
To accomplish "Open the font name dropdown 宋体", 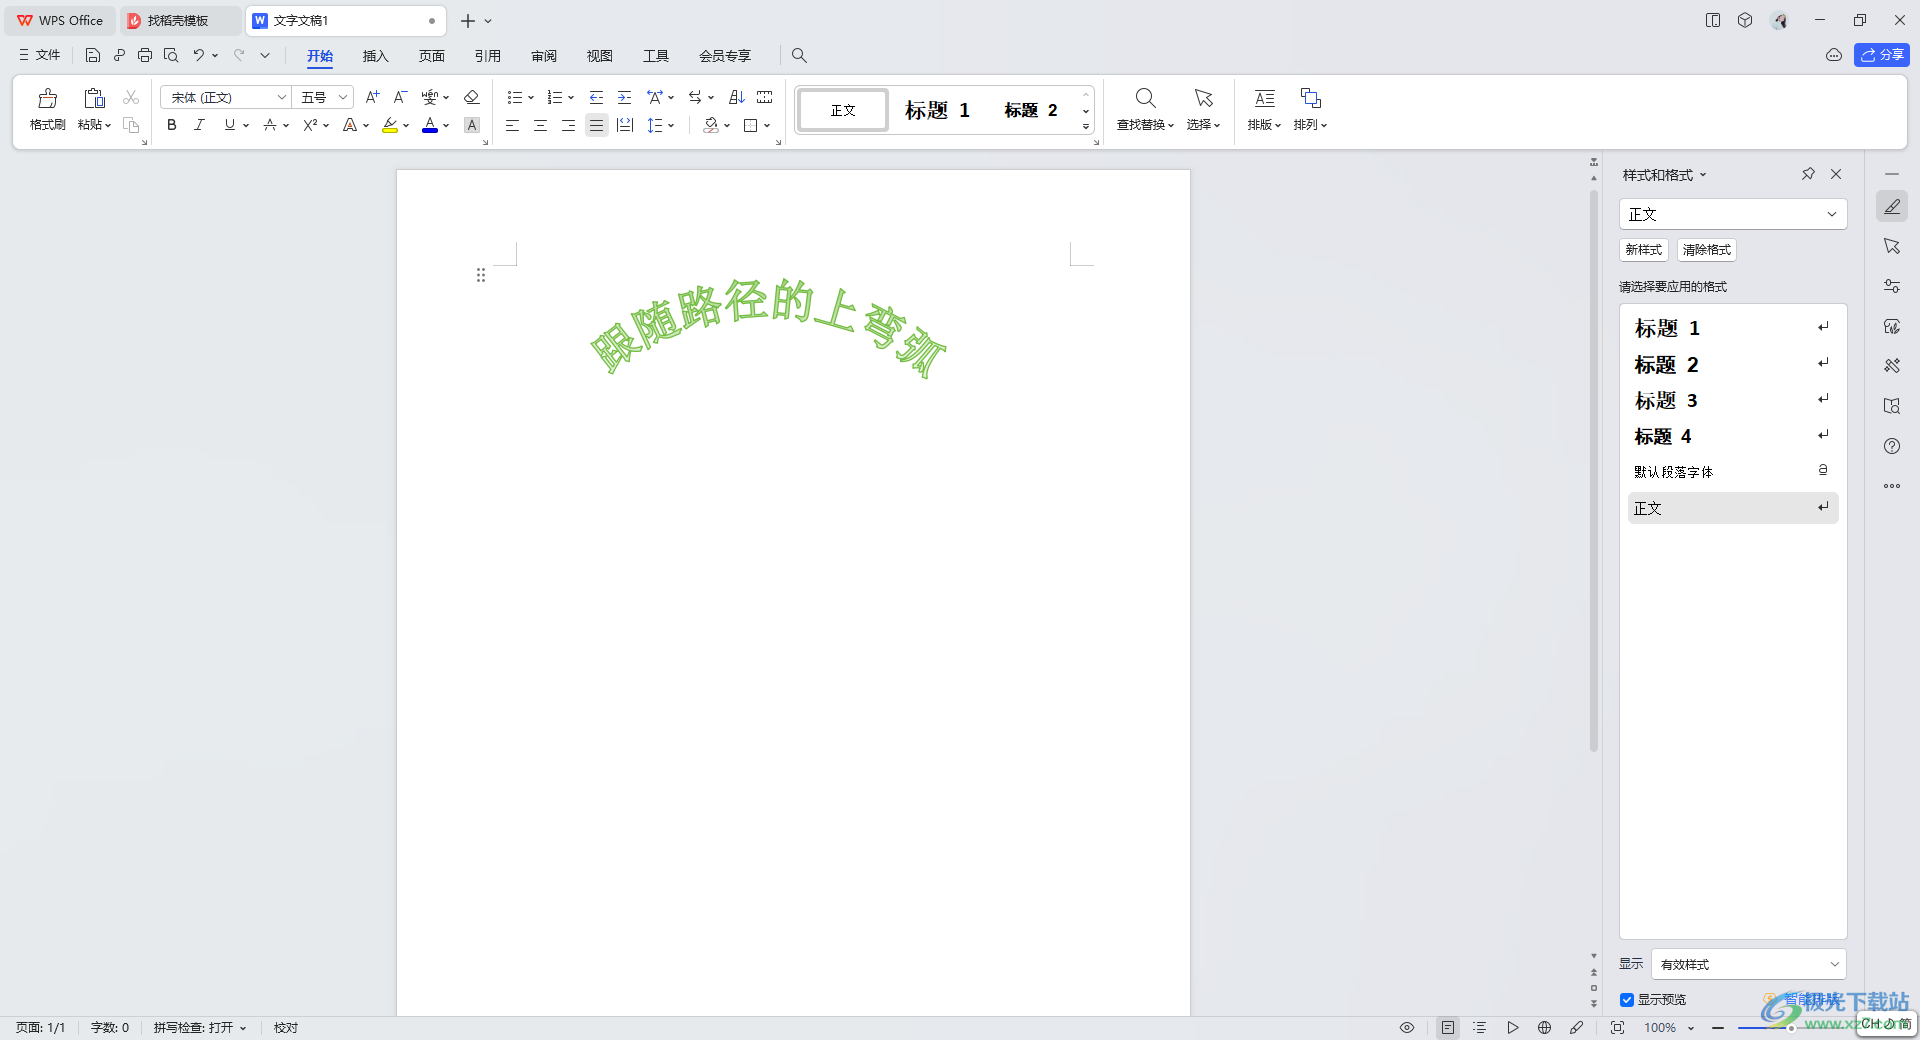I will (281, 97).
